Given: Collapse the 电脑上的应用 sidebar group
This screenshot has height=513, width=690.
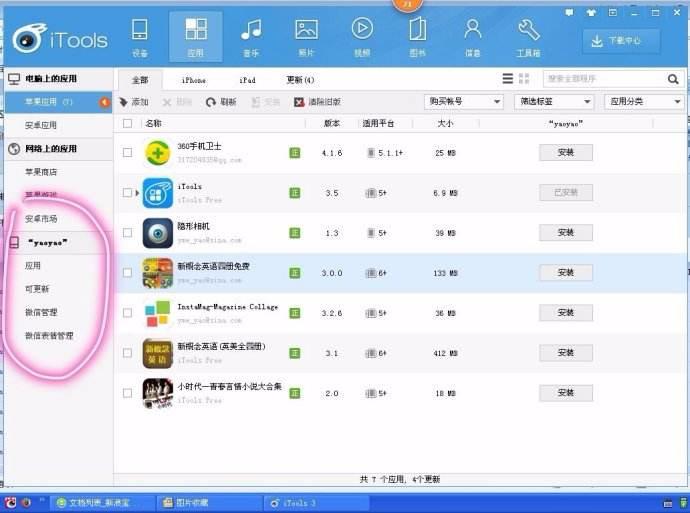Looking at the screenshot, I should [58, 79].
